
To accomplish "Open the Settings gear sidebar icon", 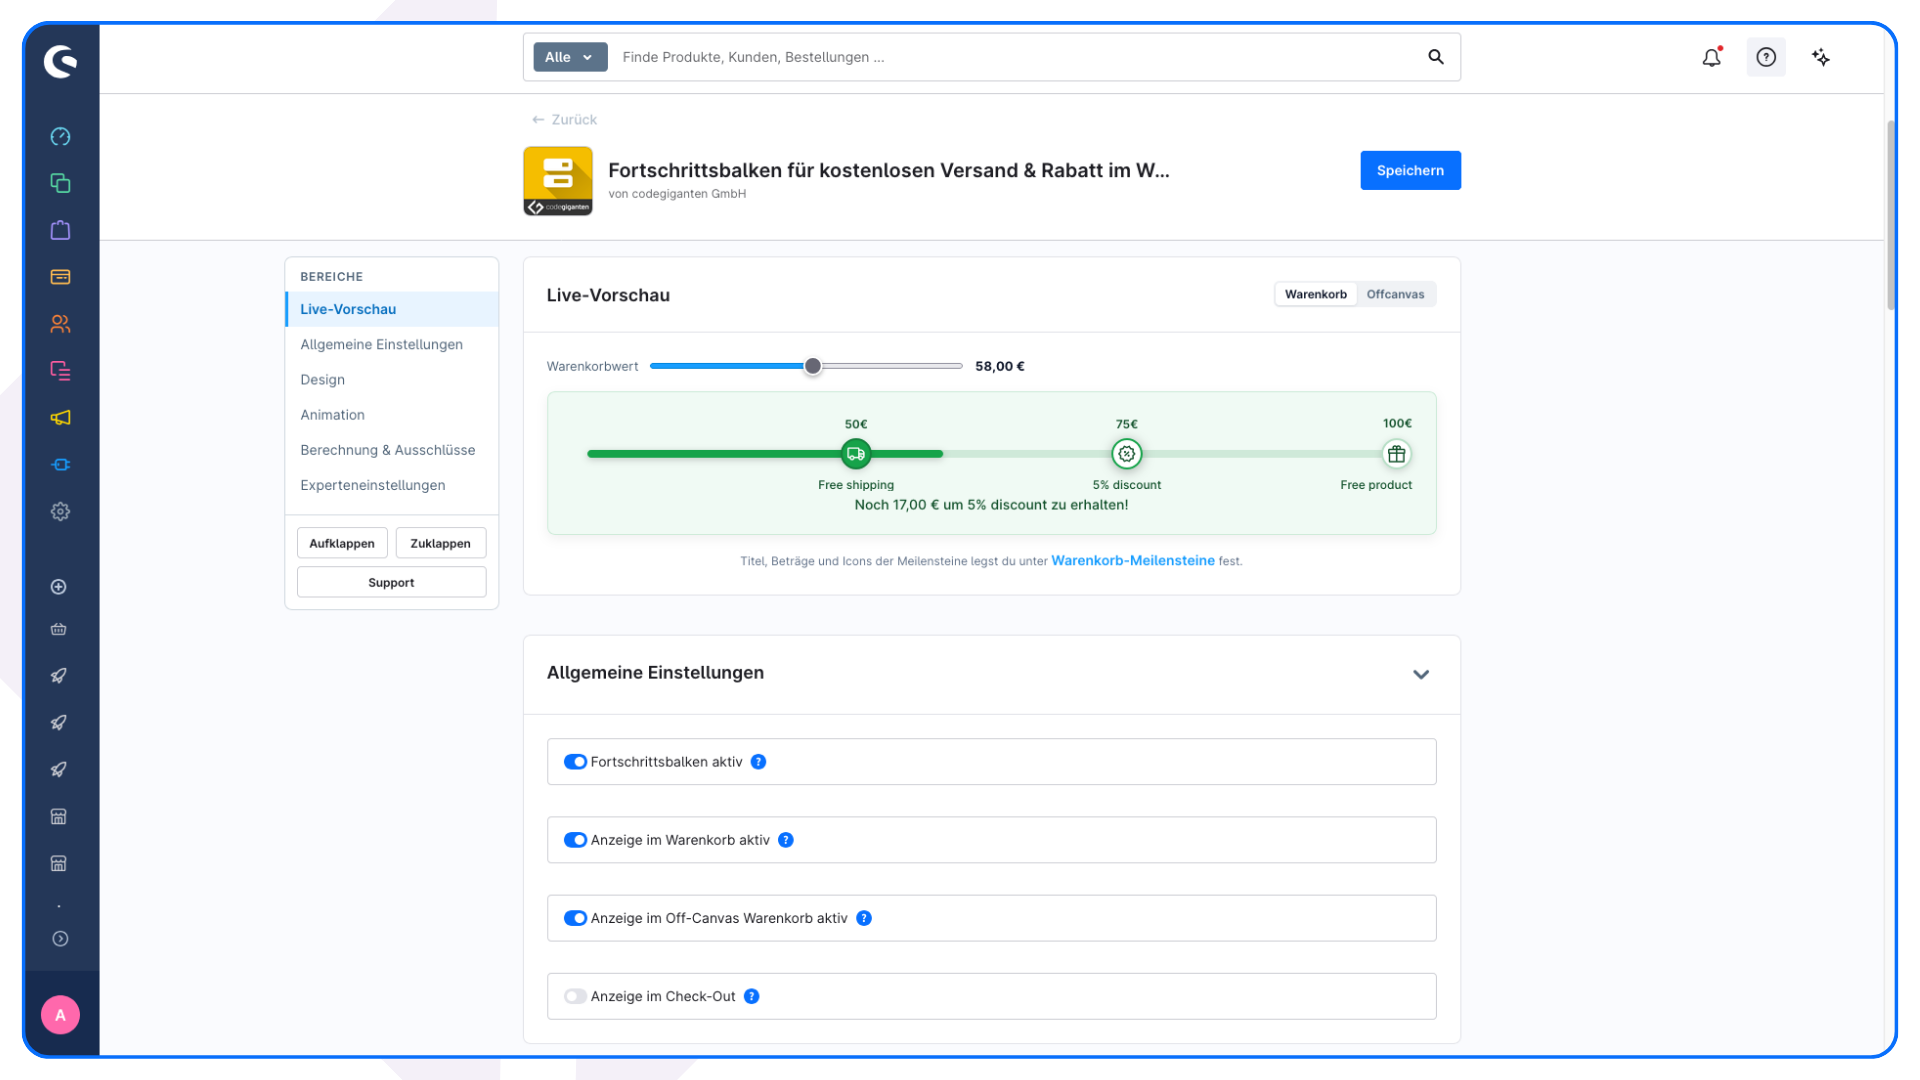I will tap(60, 512).
